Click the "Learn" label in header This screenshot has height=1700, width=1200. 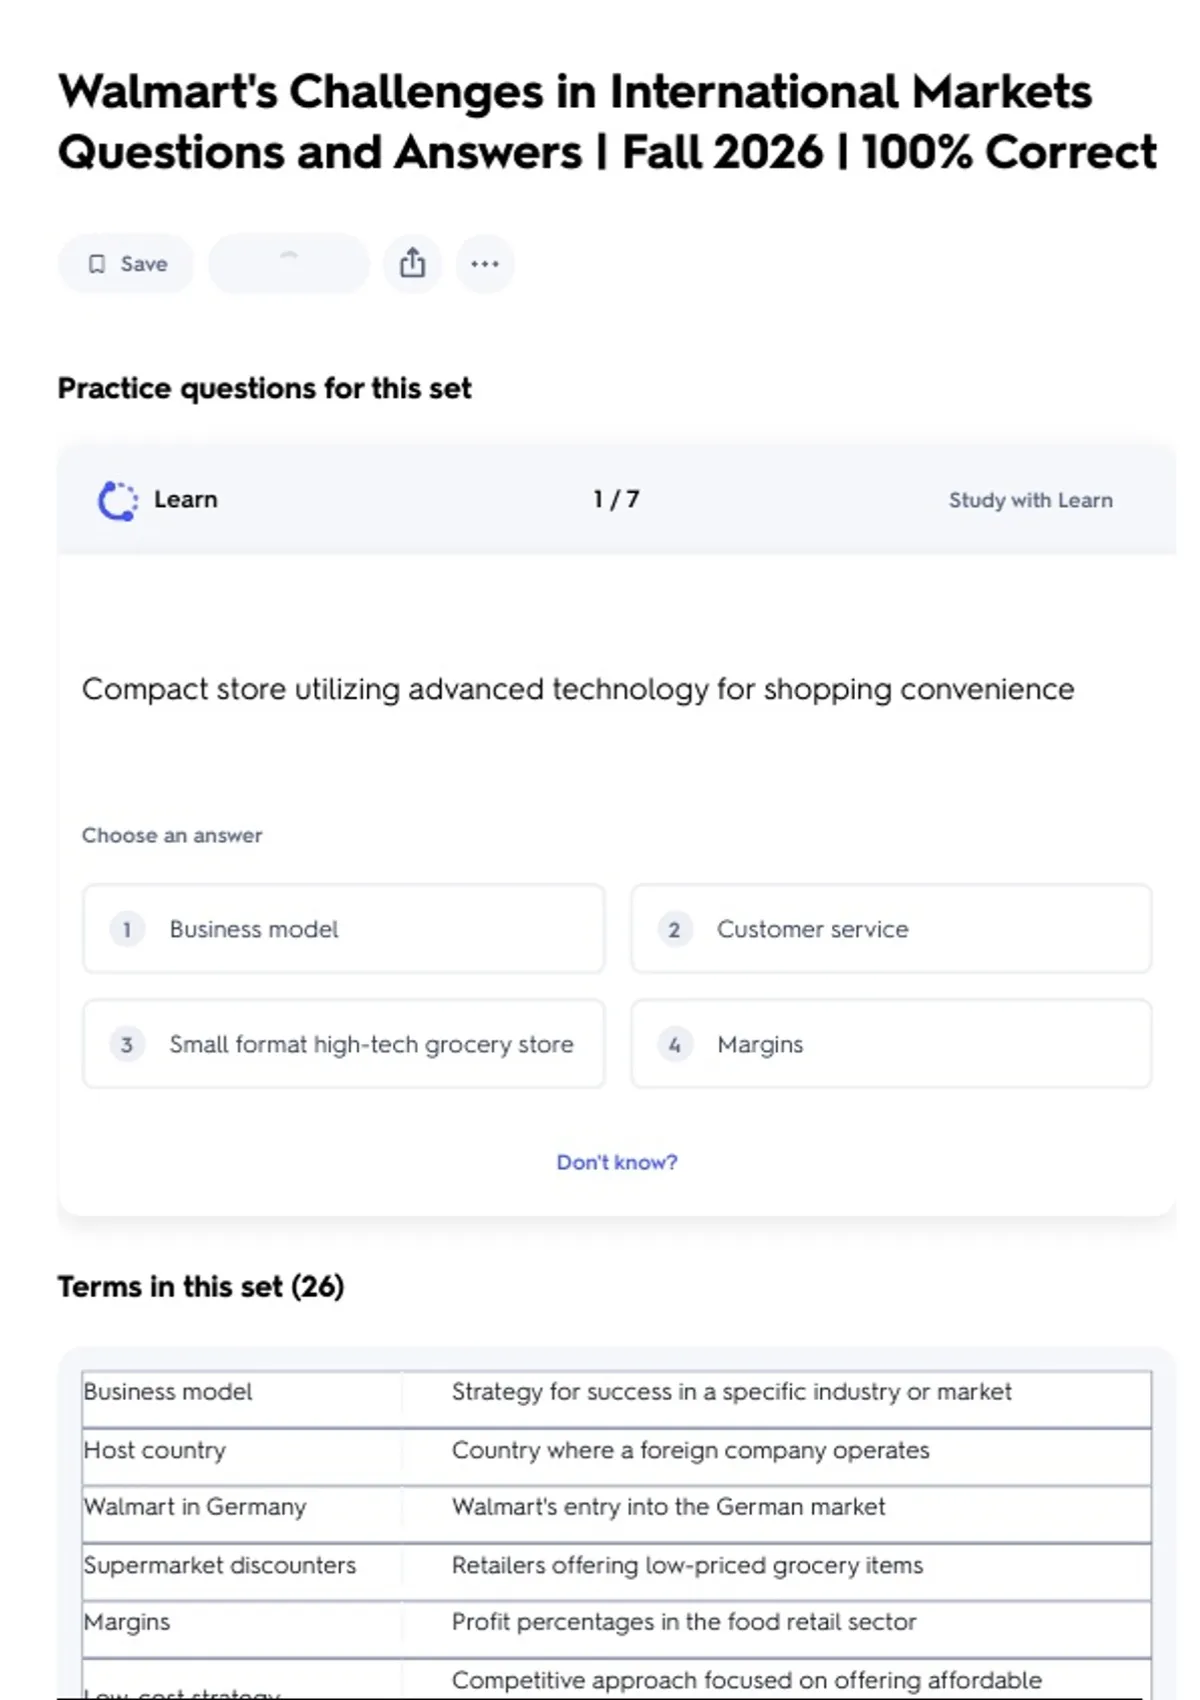click(185, 499)
